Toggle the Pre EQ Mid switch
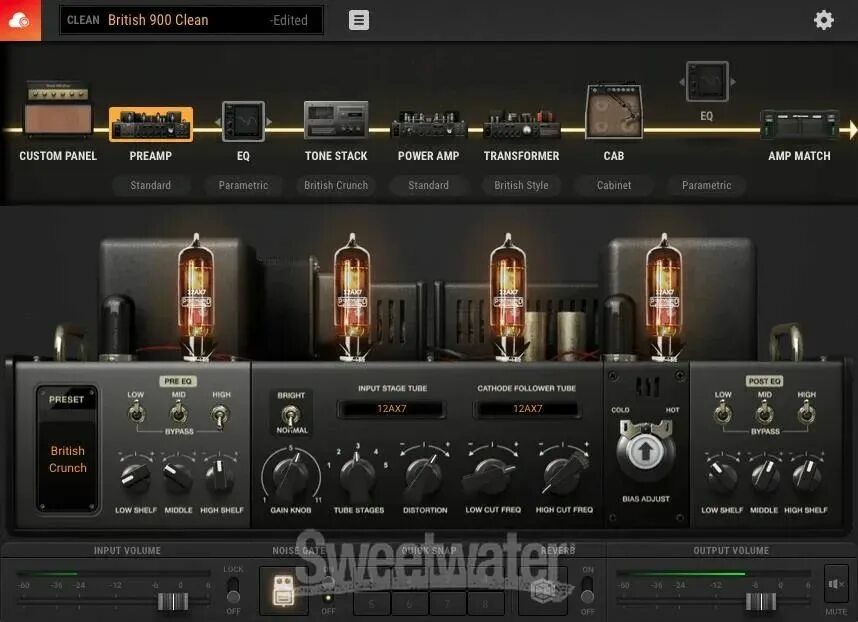This screenshot has height=622, width=858. (178, 413)
